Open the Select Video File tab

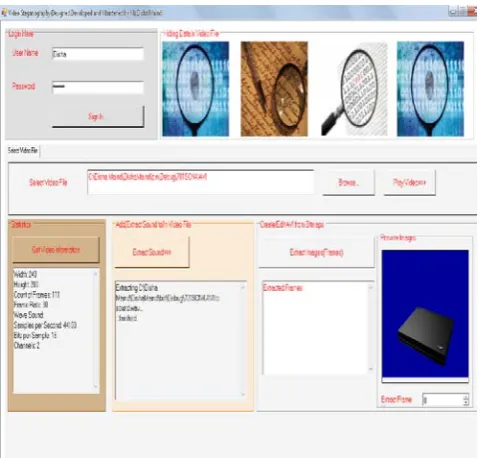[x=23, y=150]
